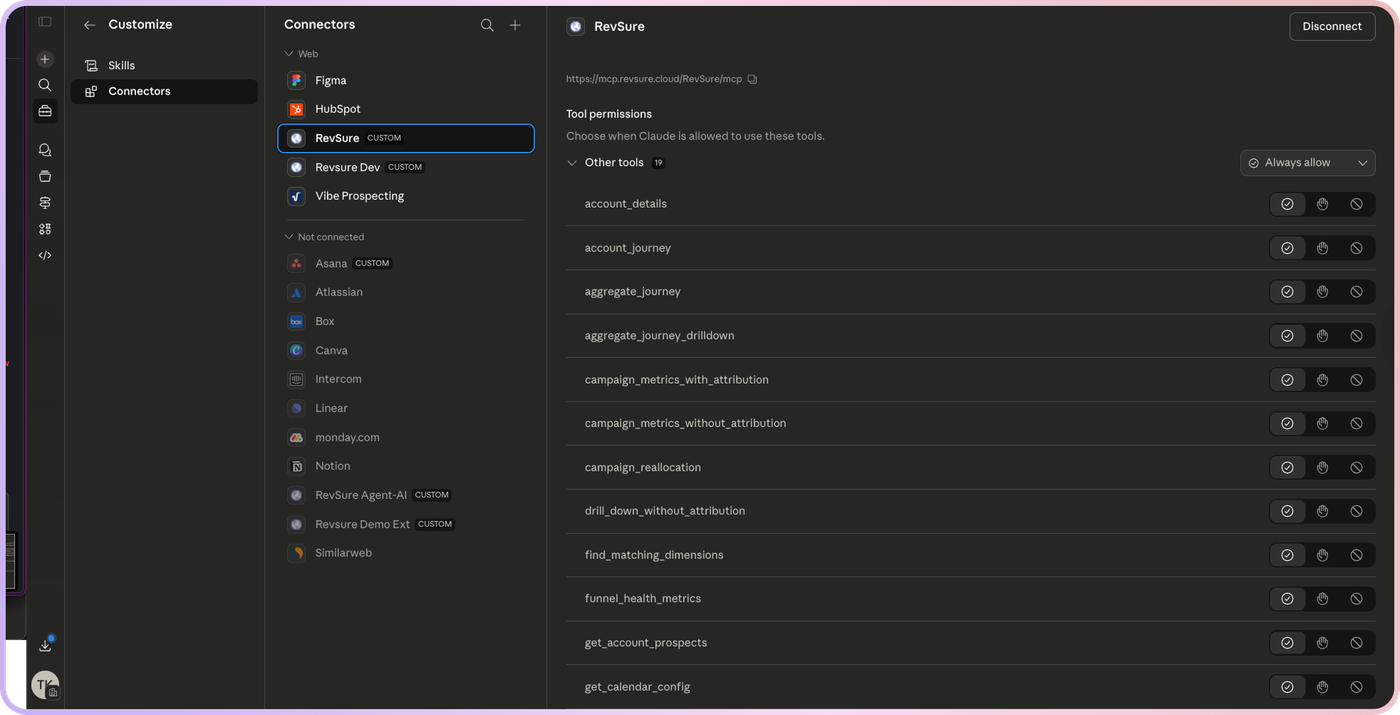
Task: Click the campaign_reallocation tool name
Action: pyautogui.click(x=643, y=467)
